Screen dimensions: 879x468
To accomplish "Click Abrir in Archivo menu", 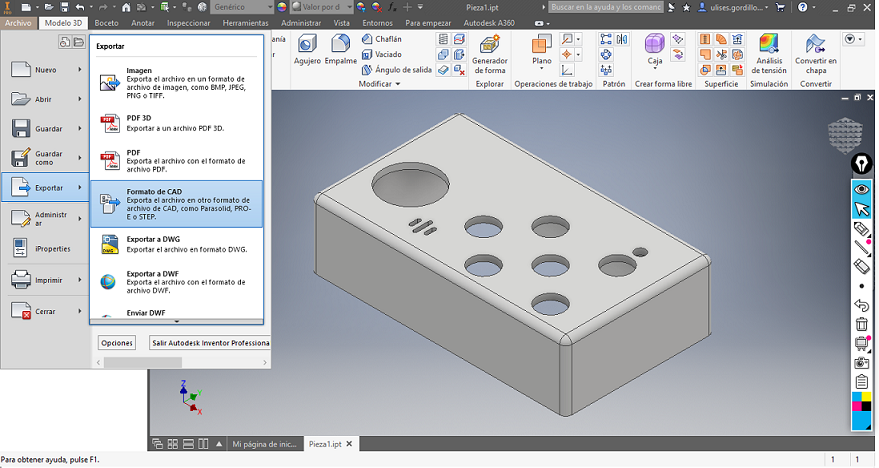I will pyautogui.click(x=45, y=99).
